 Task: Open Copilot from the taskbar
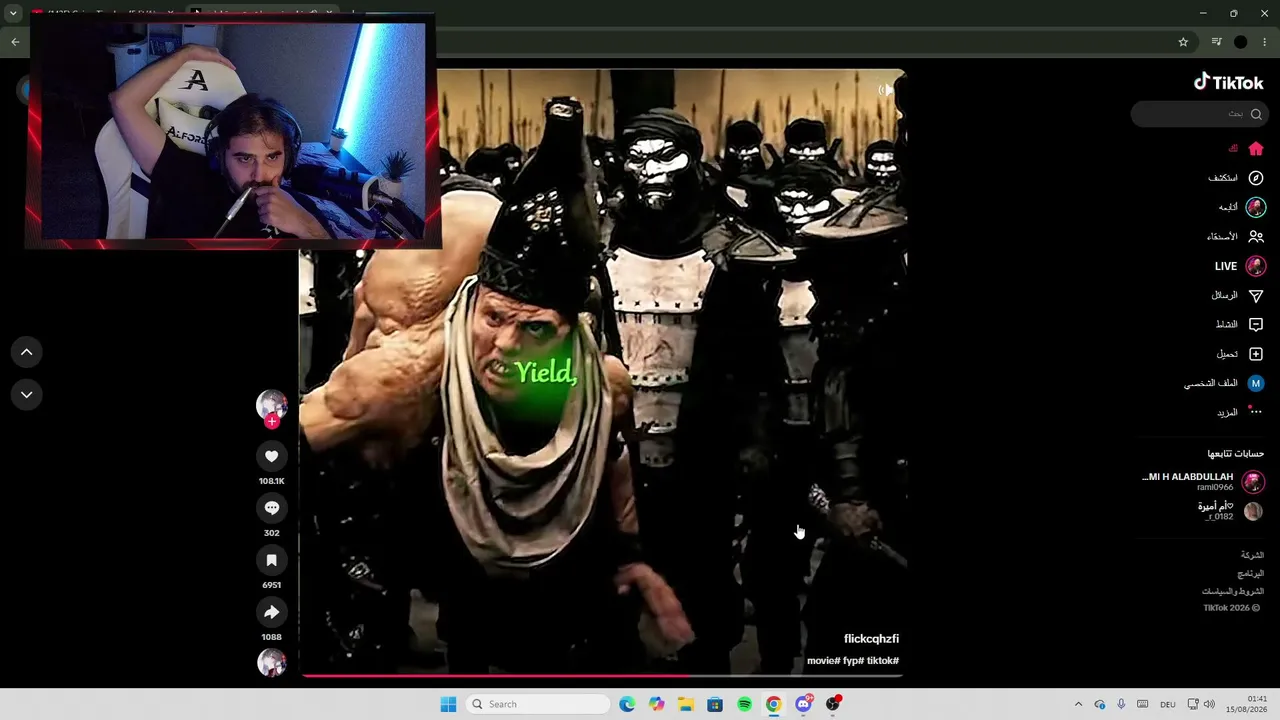[656, 704]
